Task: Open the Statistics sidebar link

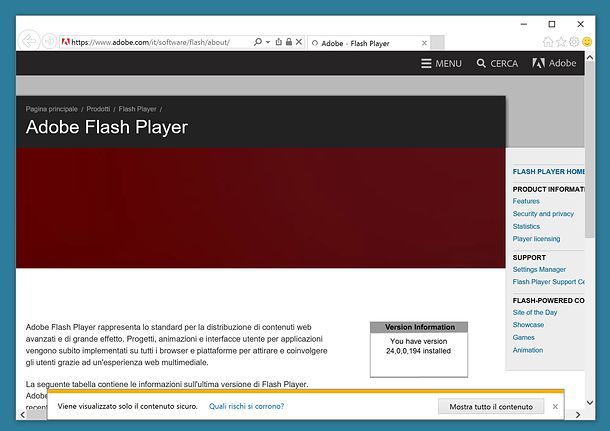Action: pyautogui.click(x=526, y=226)
